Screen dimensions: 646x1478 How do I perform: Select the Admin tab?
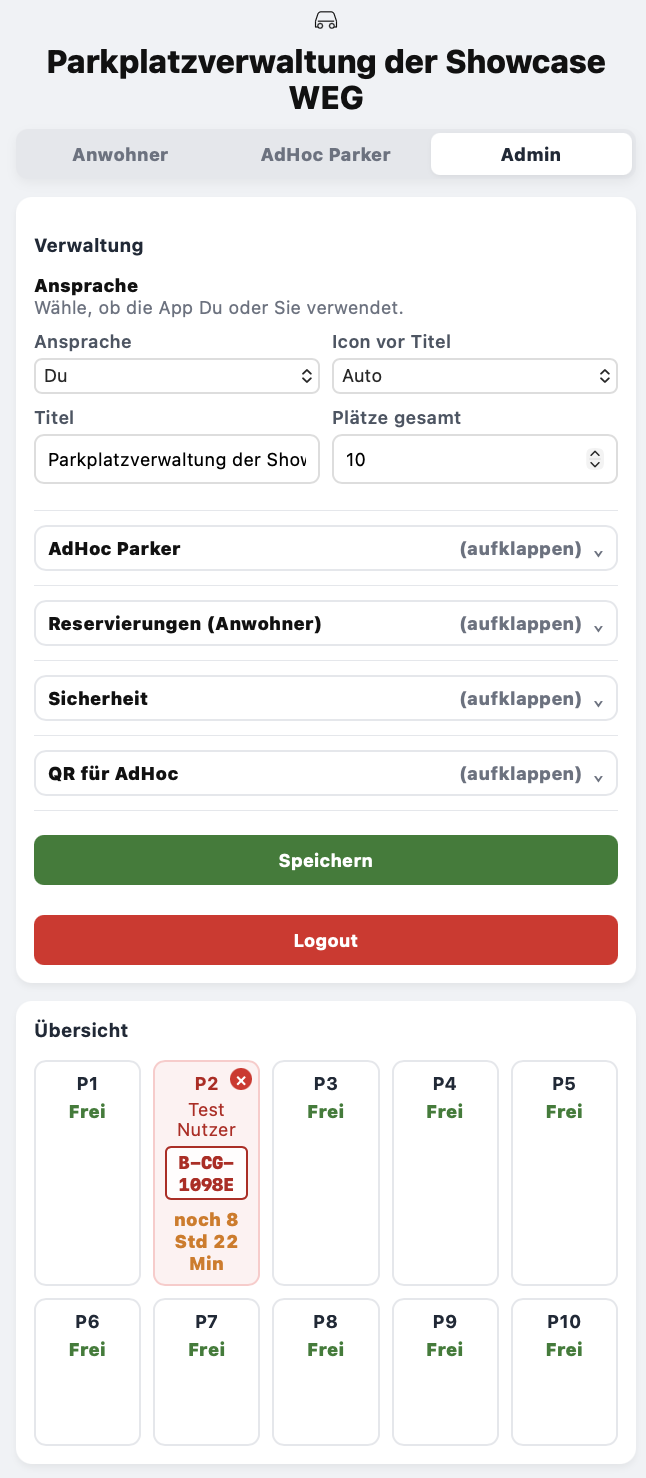531,154
